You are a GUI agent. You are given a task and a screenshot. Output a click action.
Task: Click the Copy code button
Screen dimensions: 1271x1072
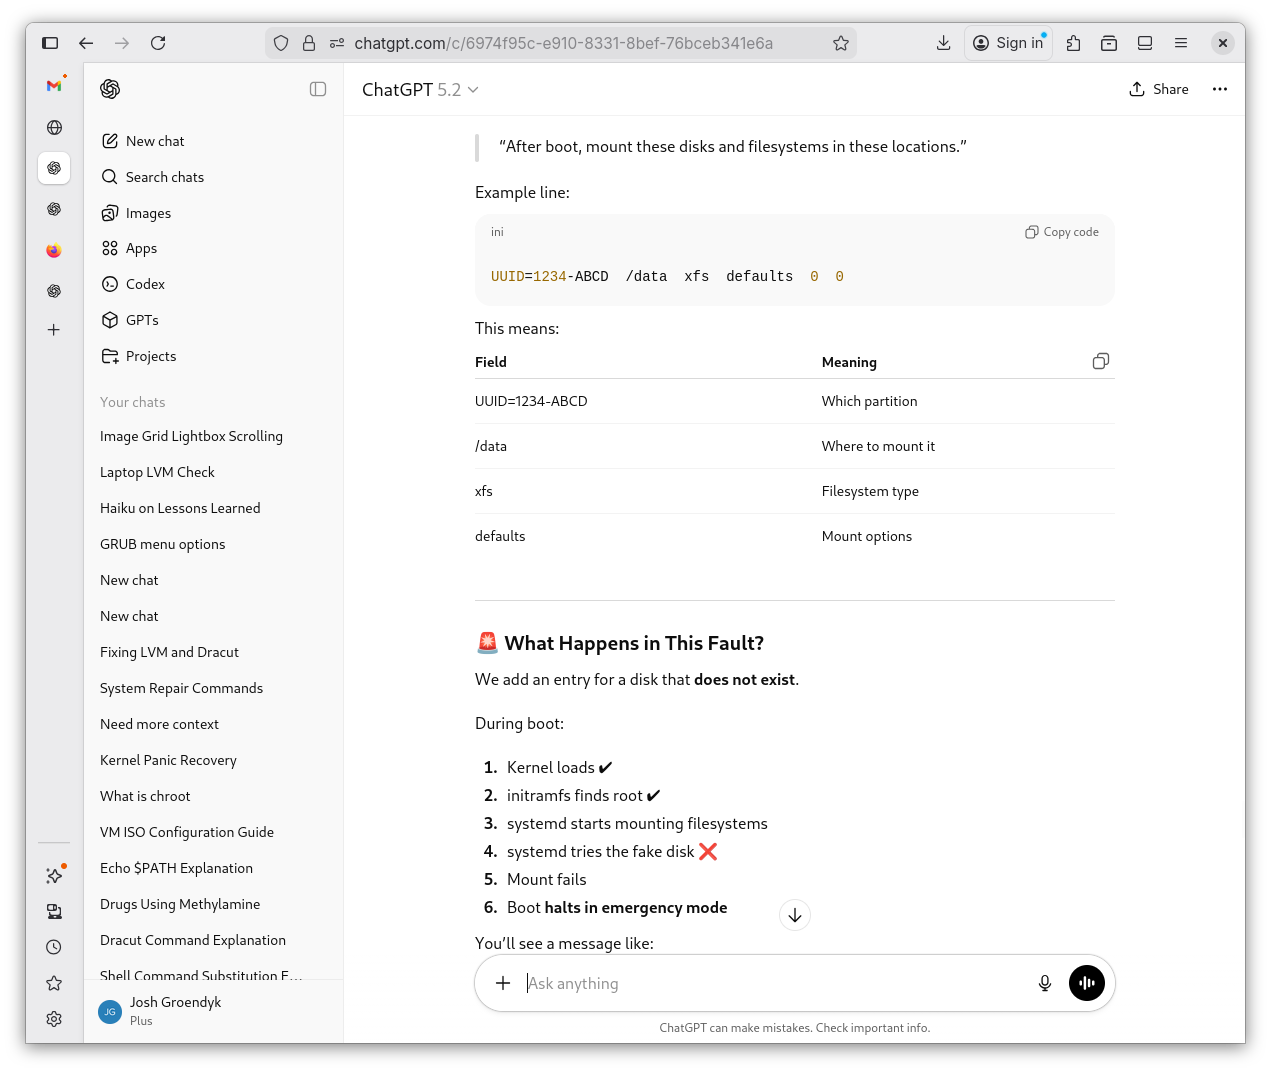(1061, 232)
